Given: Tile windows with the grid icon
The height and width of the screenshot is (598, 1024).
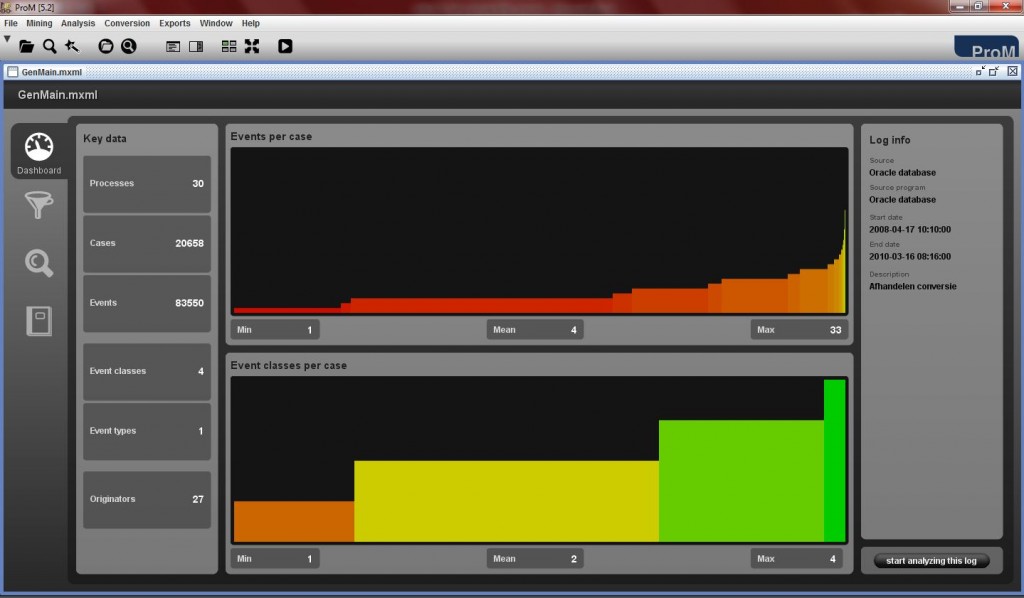Looking at the screenshot, I should coord(229,46).
